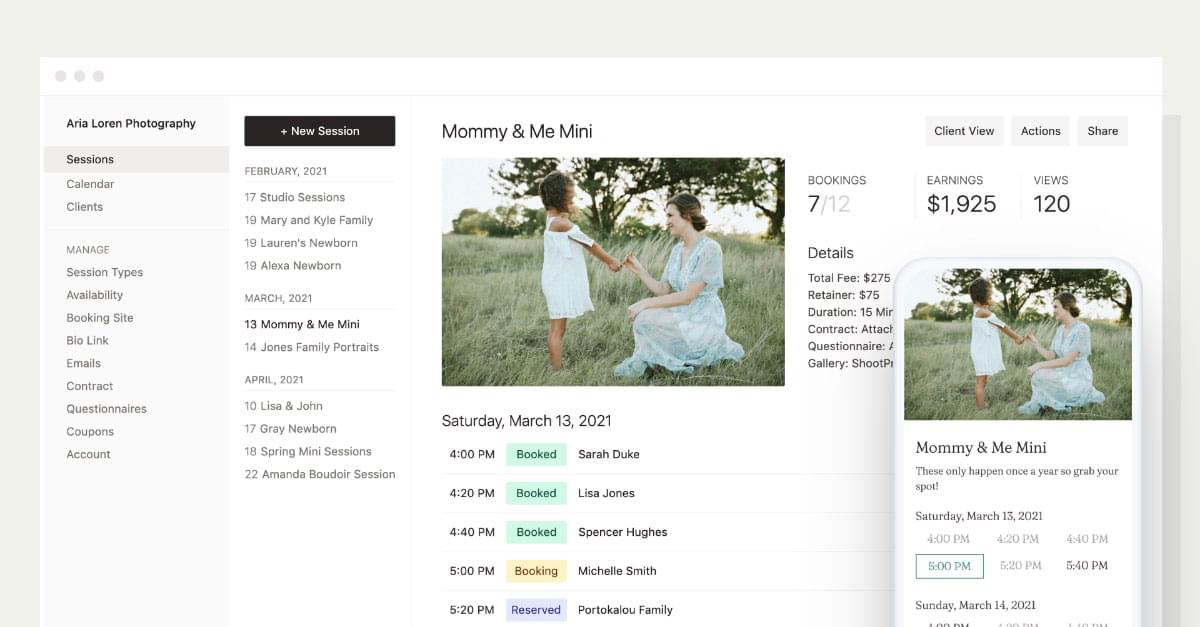Click the + New Session button

(x=319, y=131)
